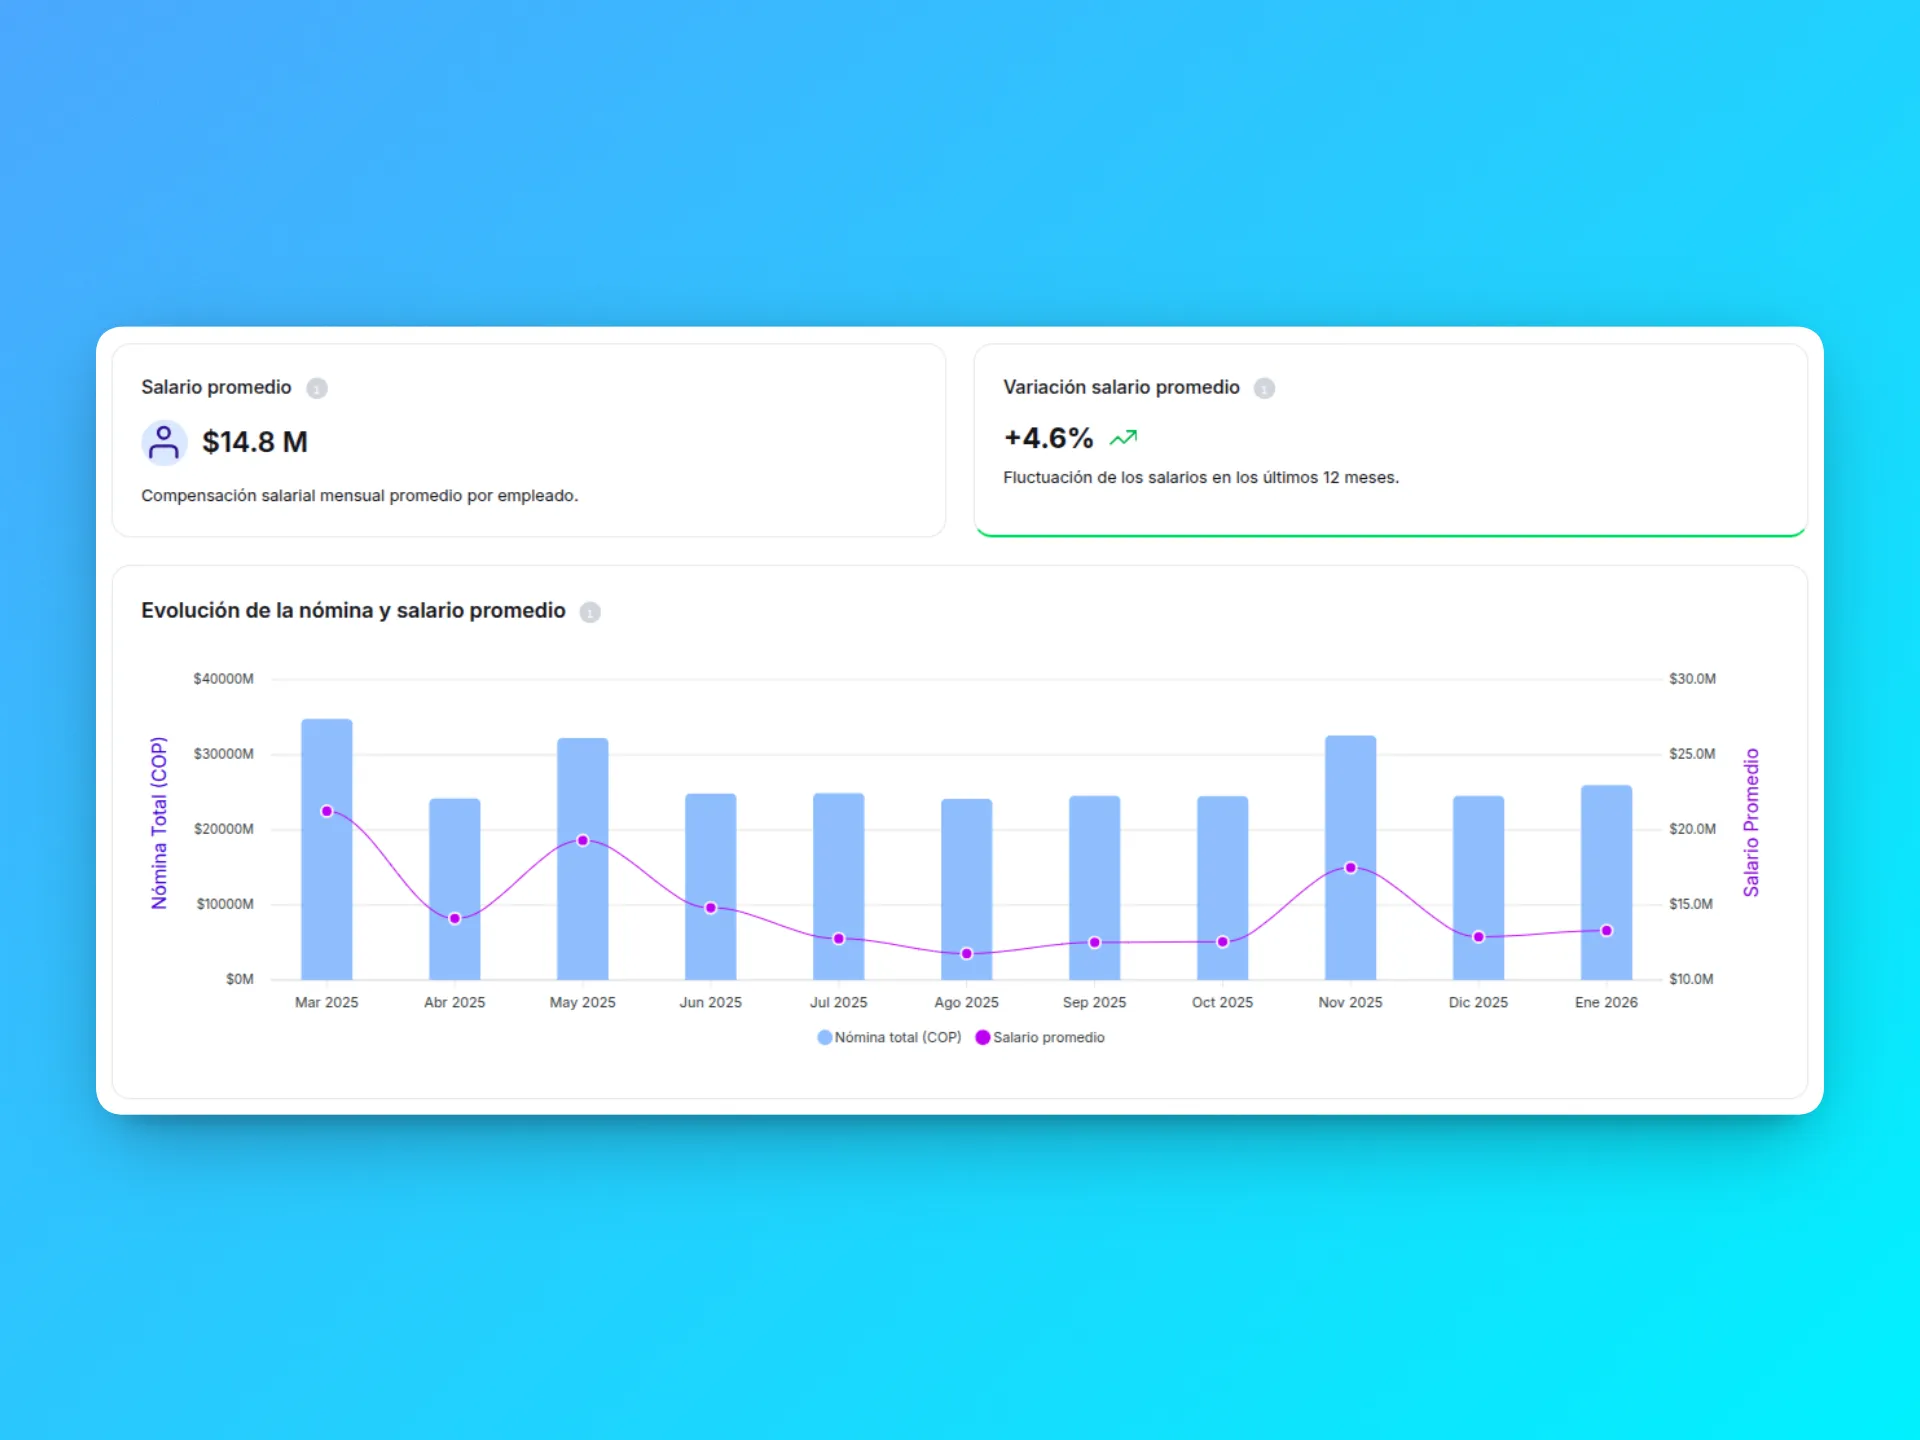Screen dimensions: 1920x1440
Task: Click the Nov 2025 payroll bar
Action: pyautogui.click(x=1350, y=800)
